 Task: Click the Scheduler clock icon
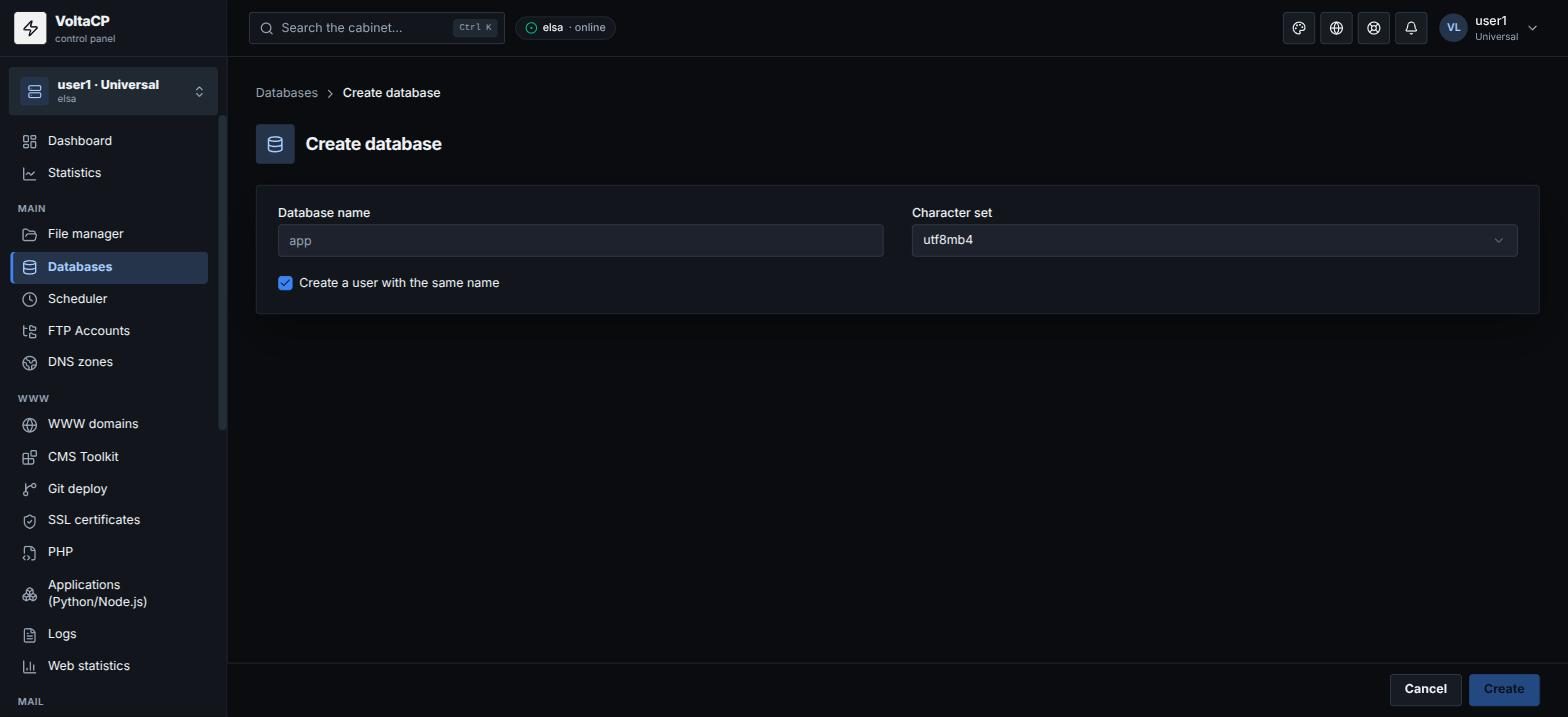coord(30,299)
